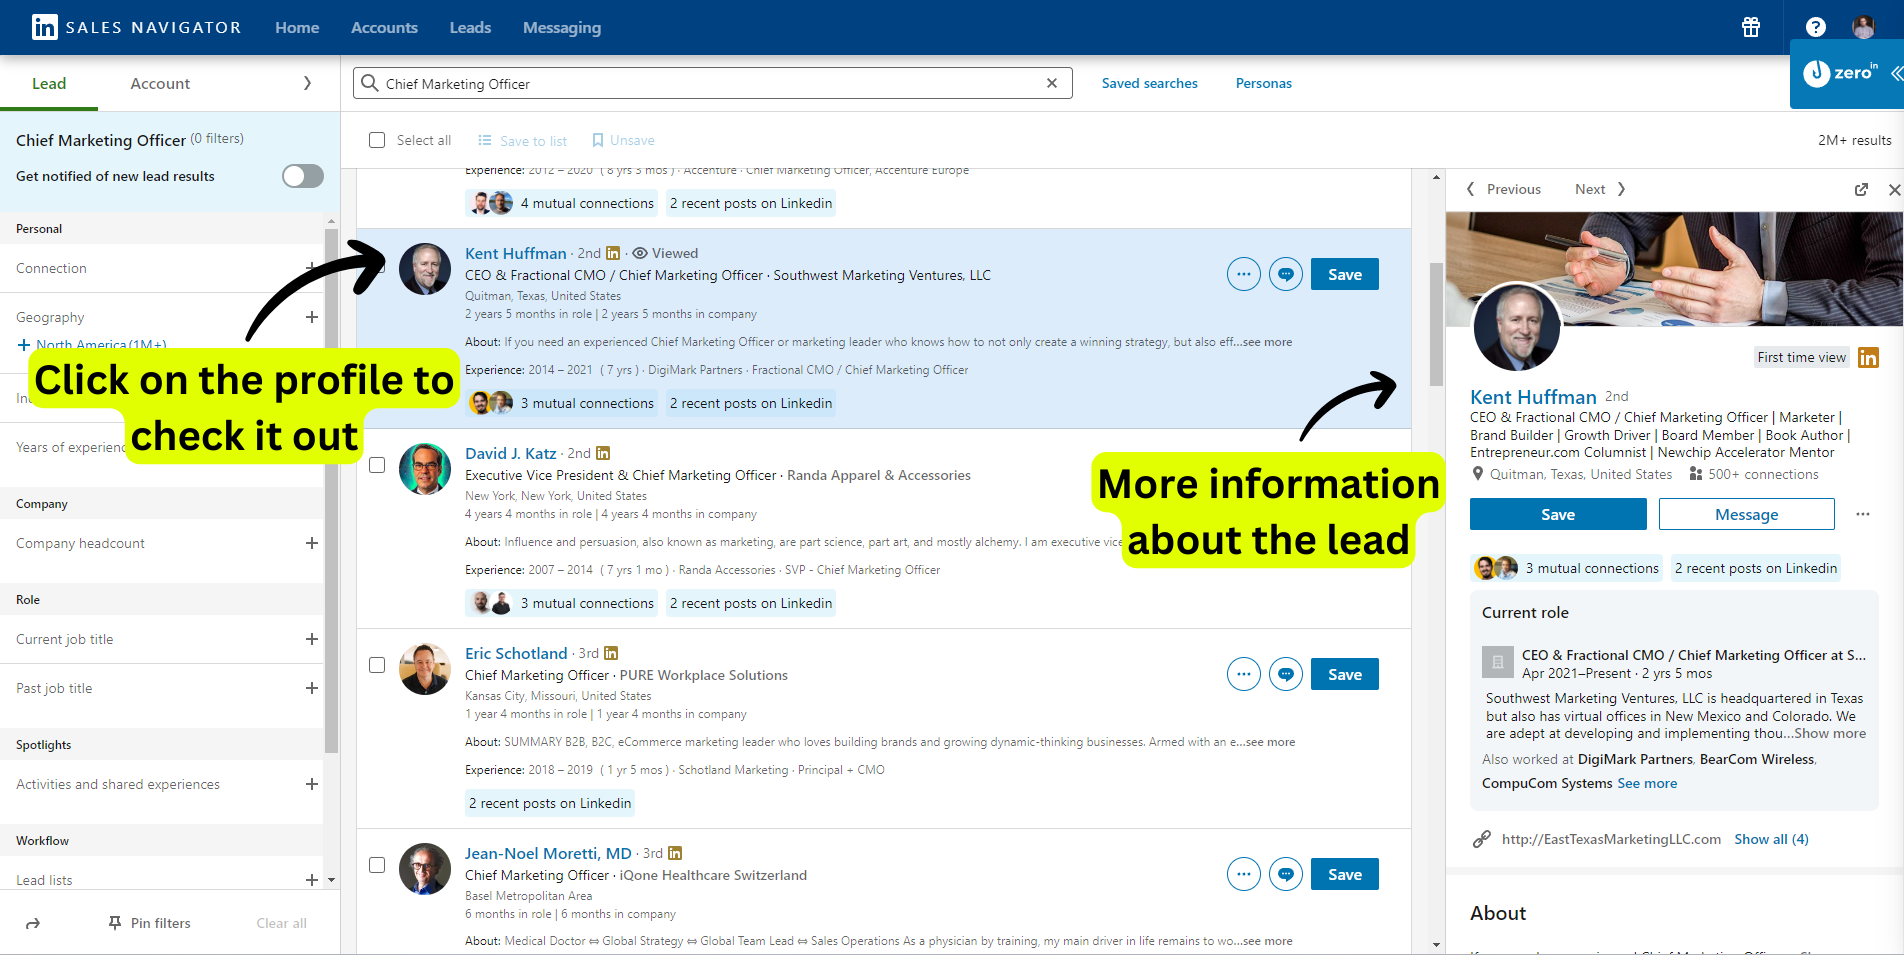Click the zero-in extension logo
This screenshot has height=955, width=1904.
1840,73
